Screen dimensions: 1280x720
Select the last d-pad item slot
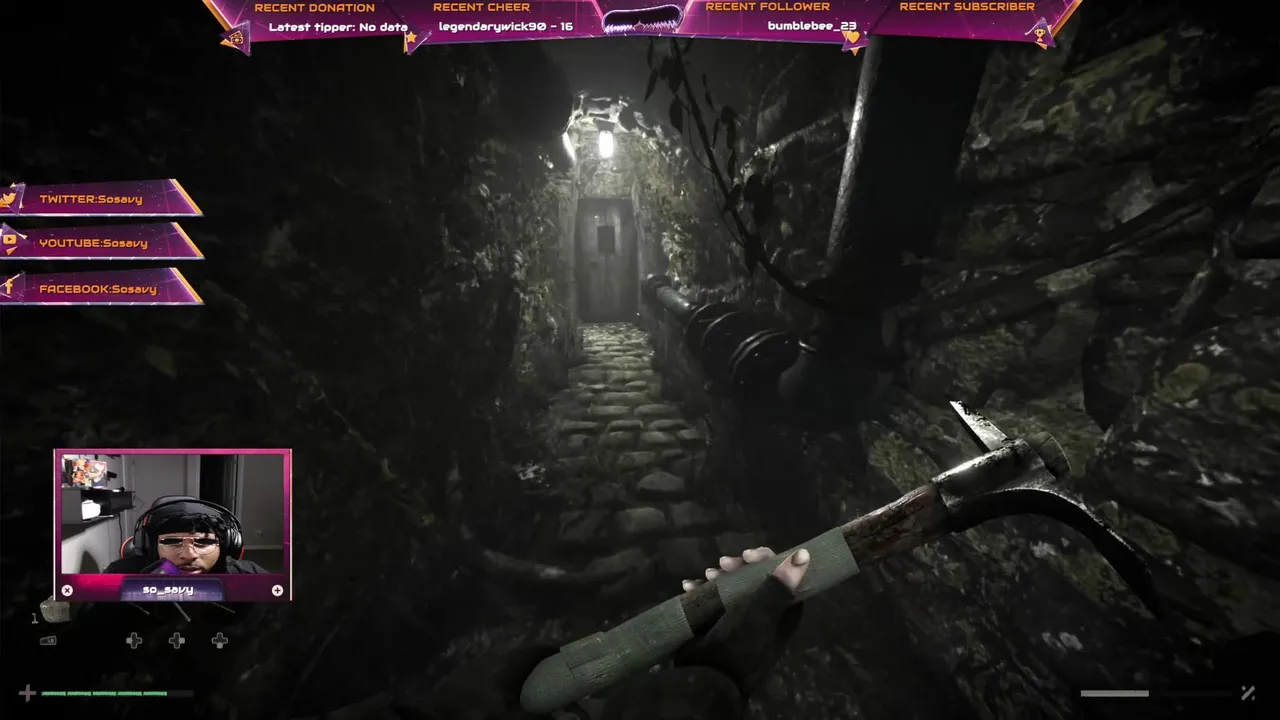pyautogui.click(x=220, y=640)
